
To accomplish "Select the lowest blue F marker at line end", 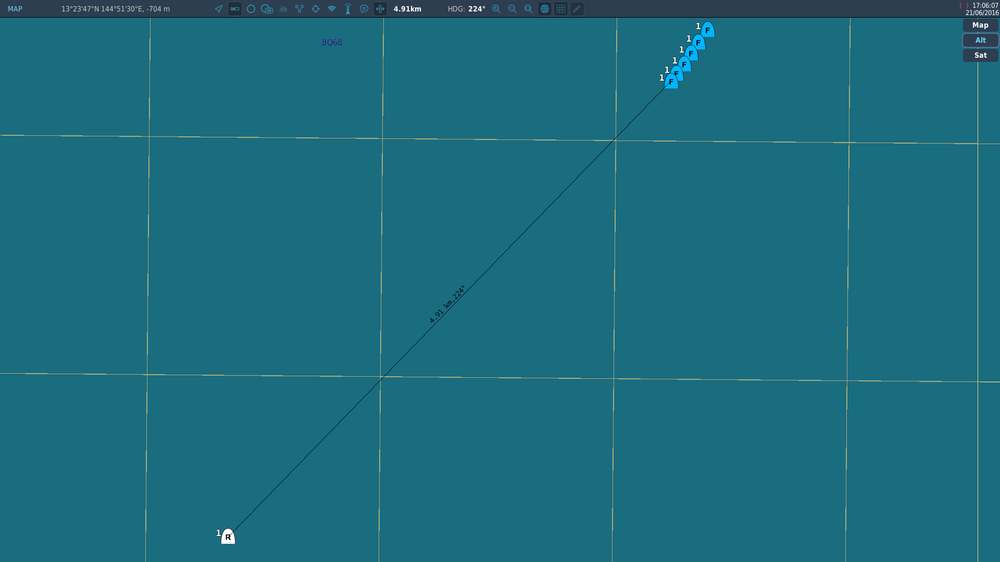I will [671, 81].
